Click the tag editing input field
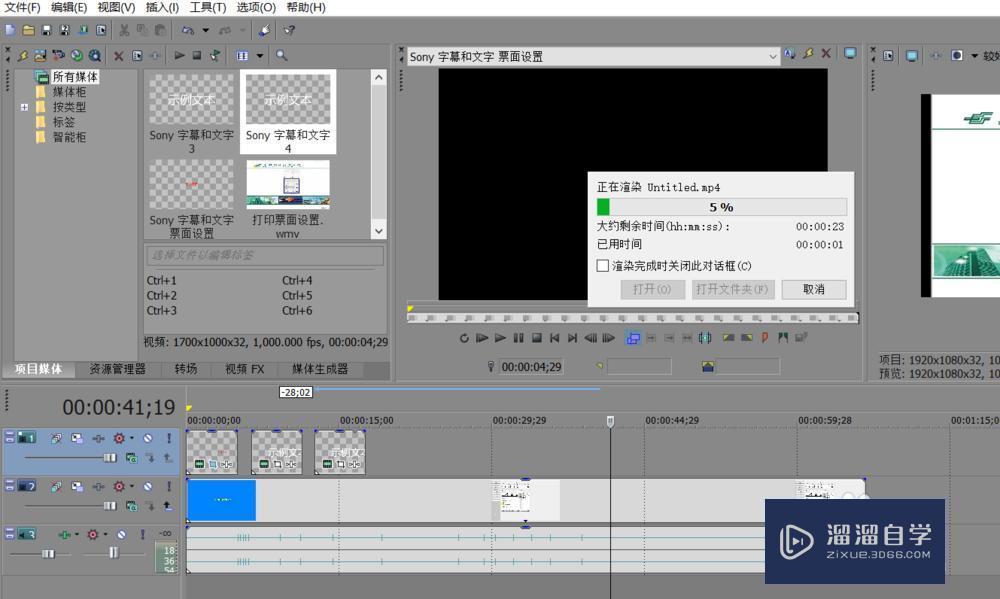This screenshot has height=599, width=1000. tap(265, 255)
